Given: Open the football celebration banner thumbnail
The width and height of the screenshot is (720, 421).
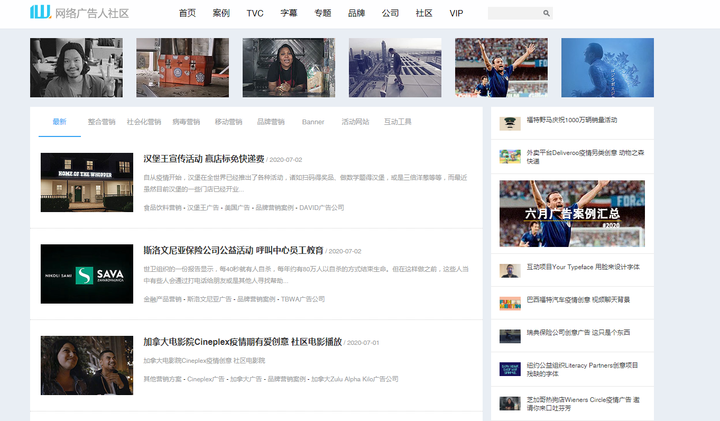Looking at the screenshot, I should [501, 67].
